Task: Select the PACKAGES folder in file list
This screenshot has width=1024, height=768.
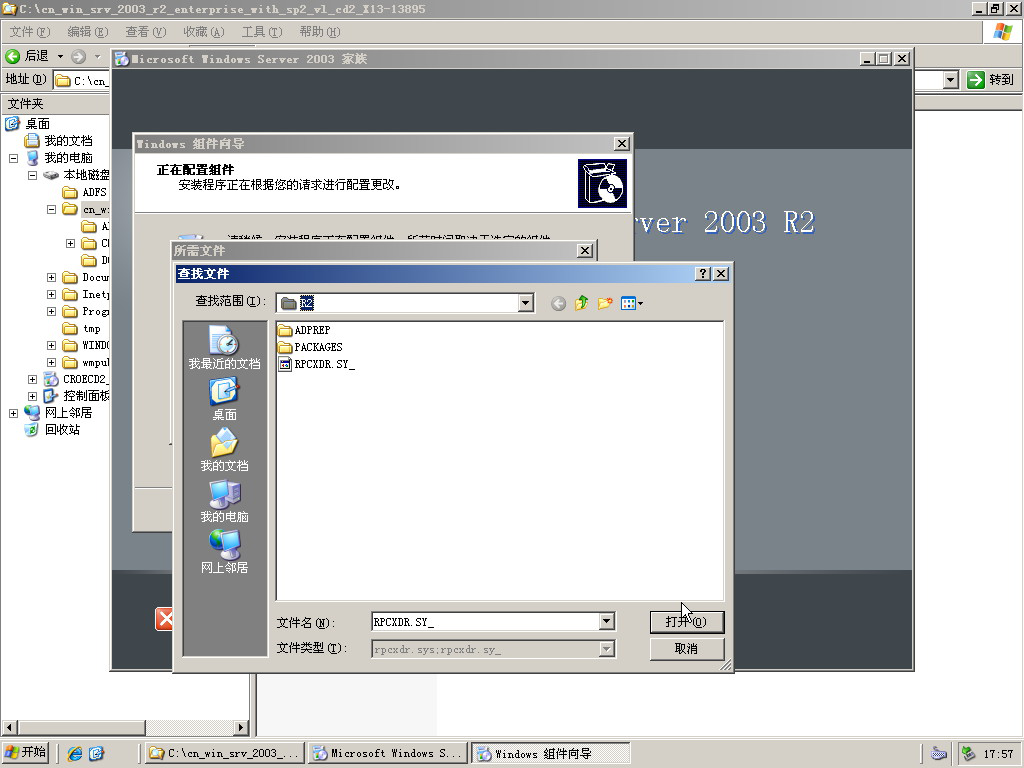Action: [x=318, y=347]
